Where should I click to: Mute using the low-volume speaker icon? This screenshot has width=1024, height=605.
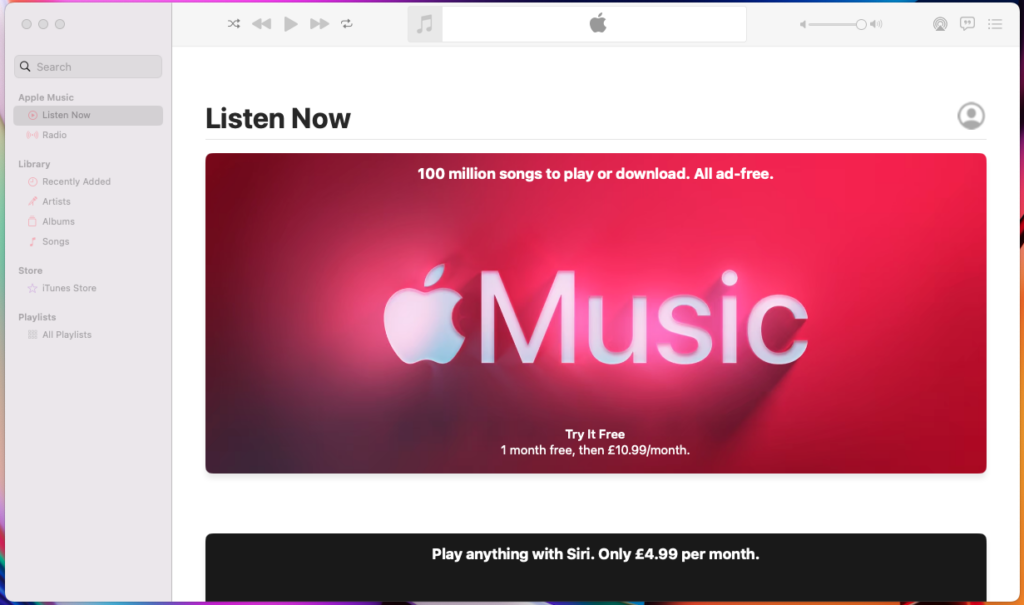pos(803,24)
